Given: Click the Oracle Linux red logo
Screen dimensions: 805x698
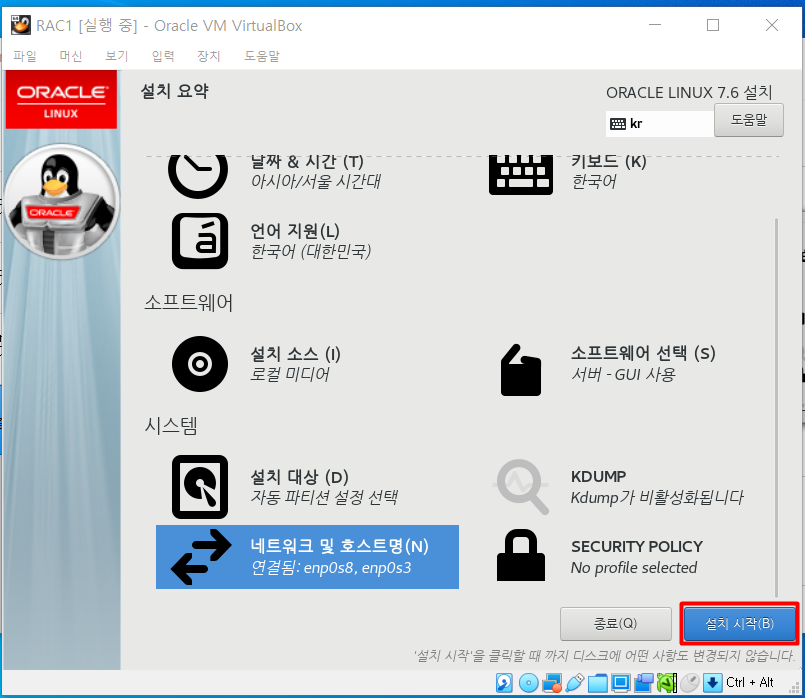Looking at the screenshot, I should (61, 100).
